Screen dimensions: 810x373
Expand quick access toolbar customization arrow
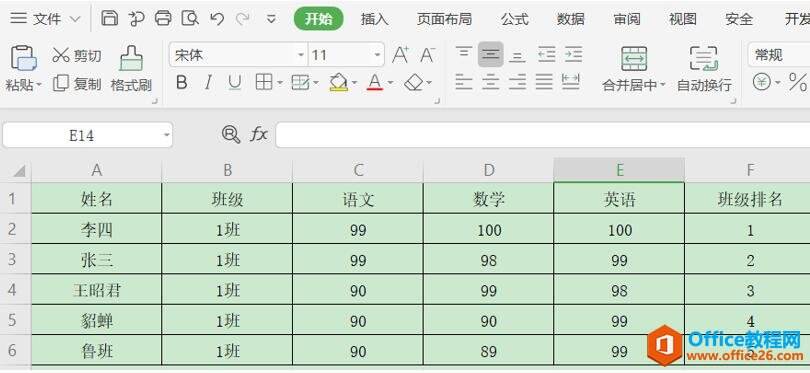[x=271, y=20]
